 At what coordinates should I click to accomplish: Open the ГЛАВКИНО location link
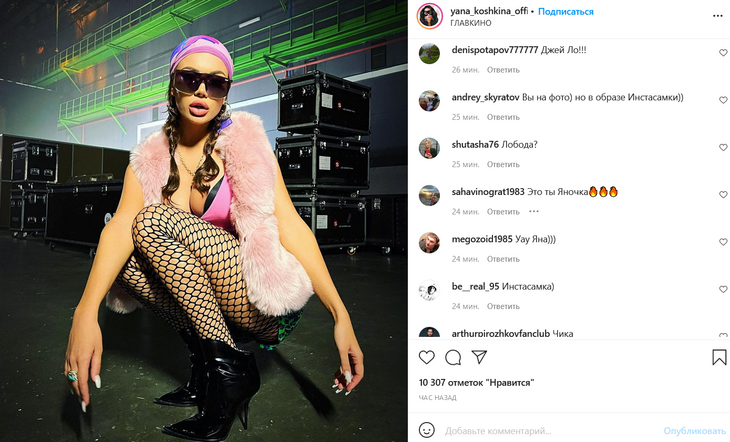(471, 23)
